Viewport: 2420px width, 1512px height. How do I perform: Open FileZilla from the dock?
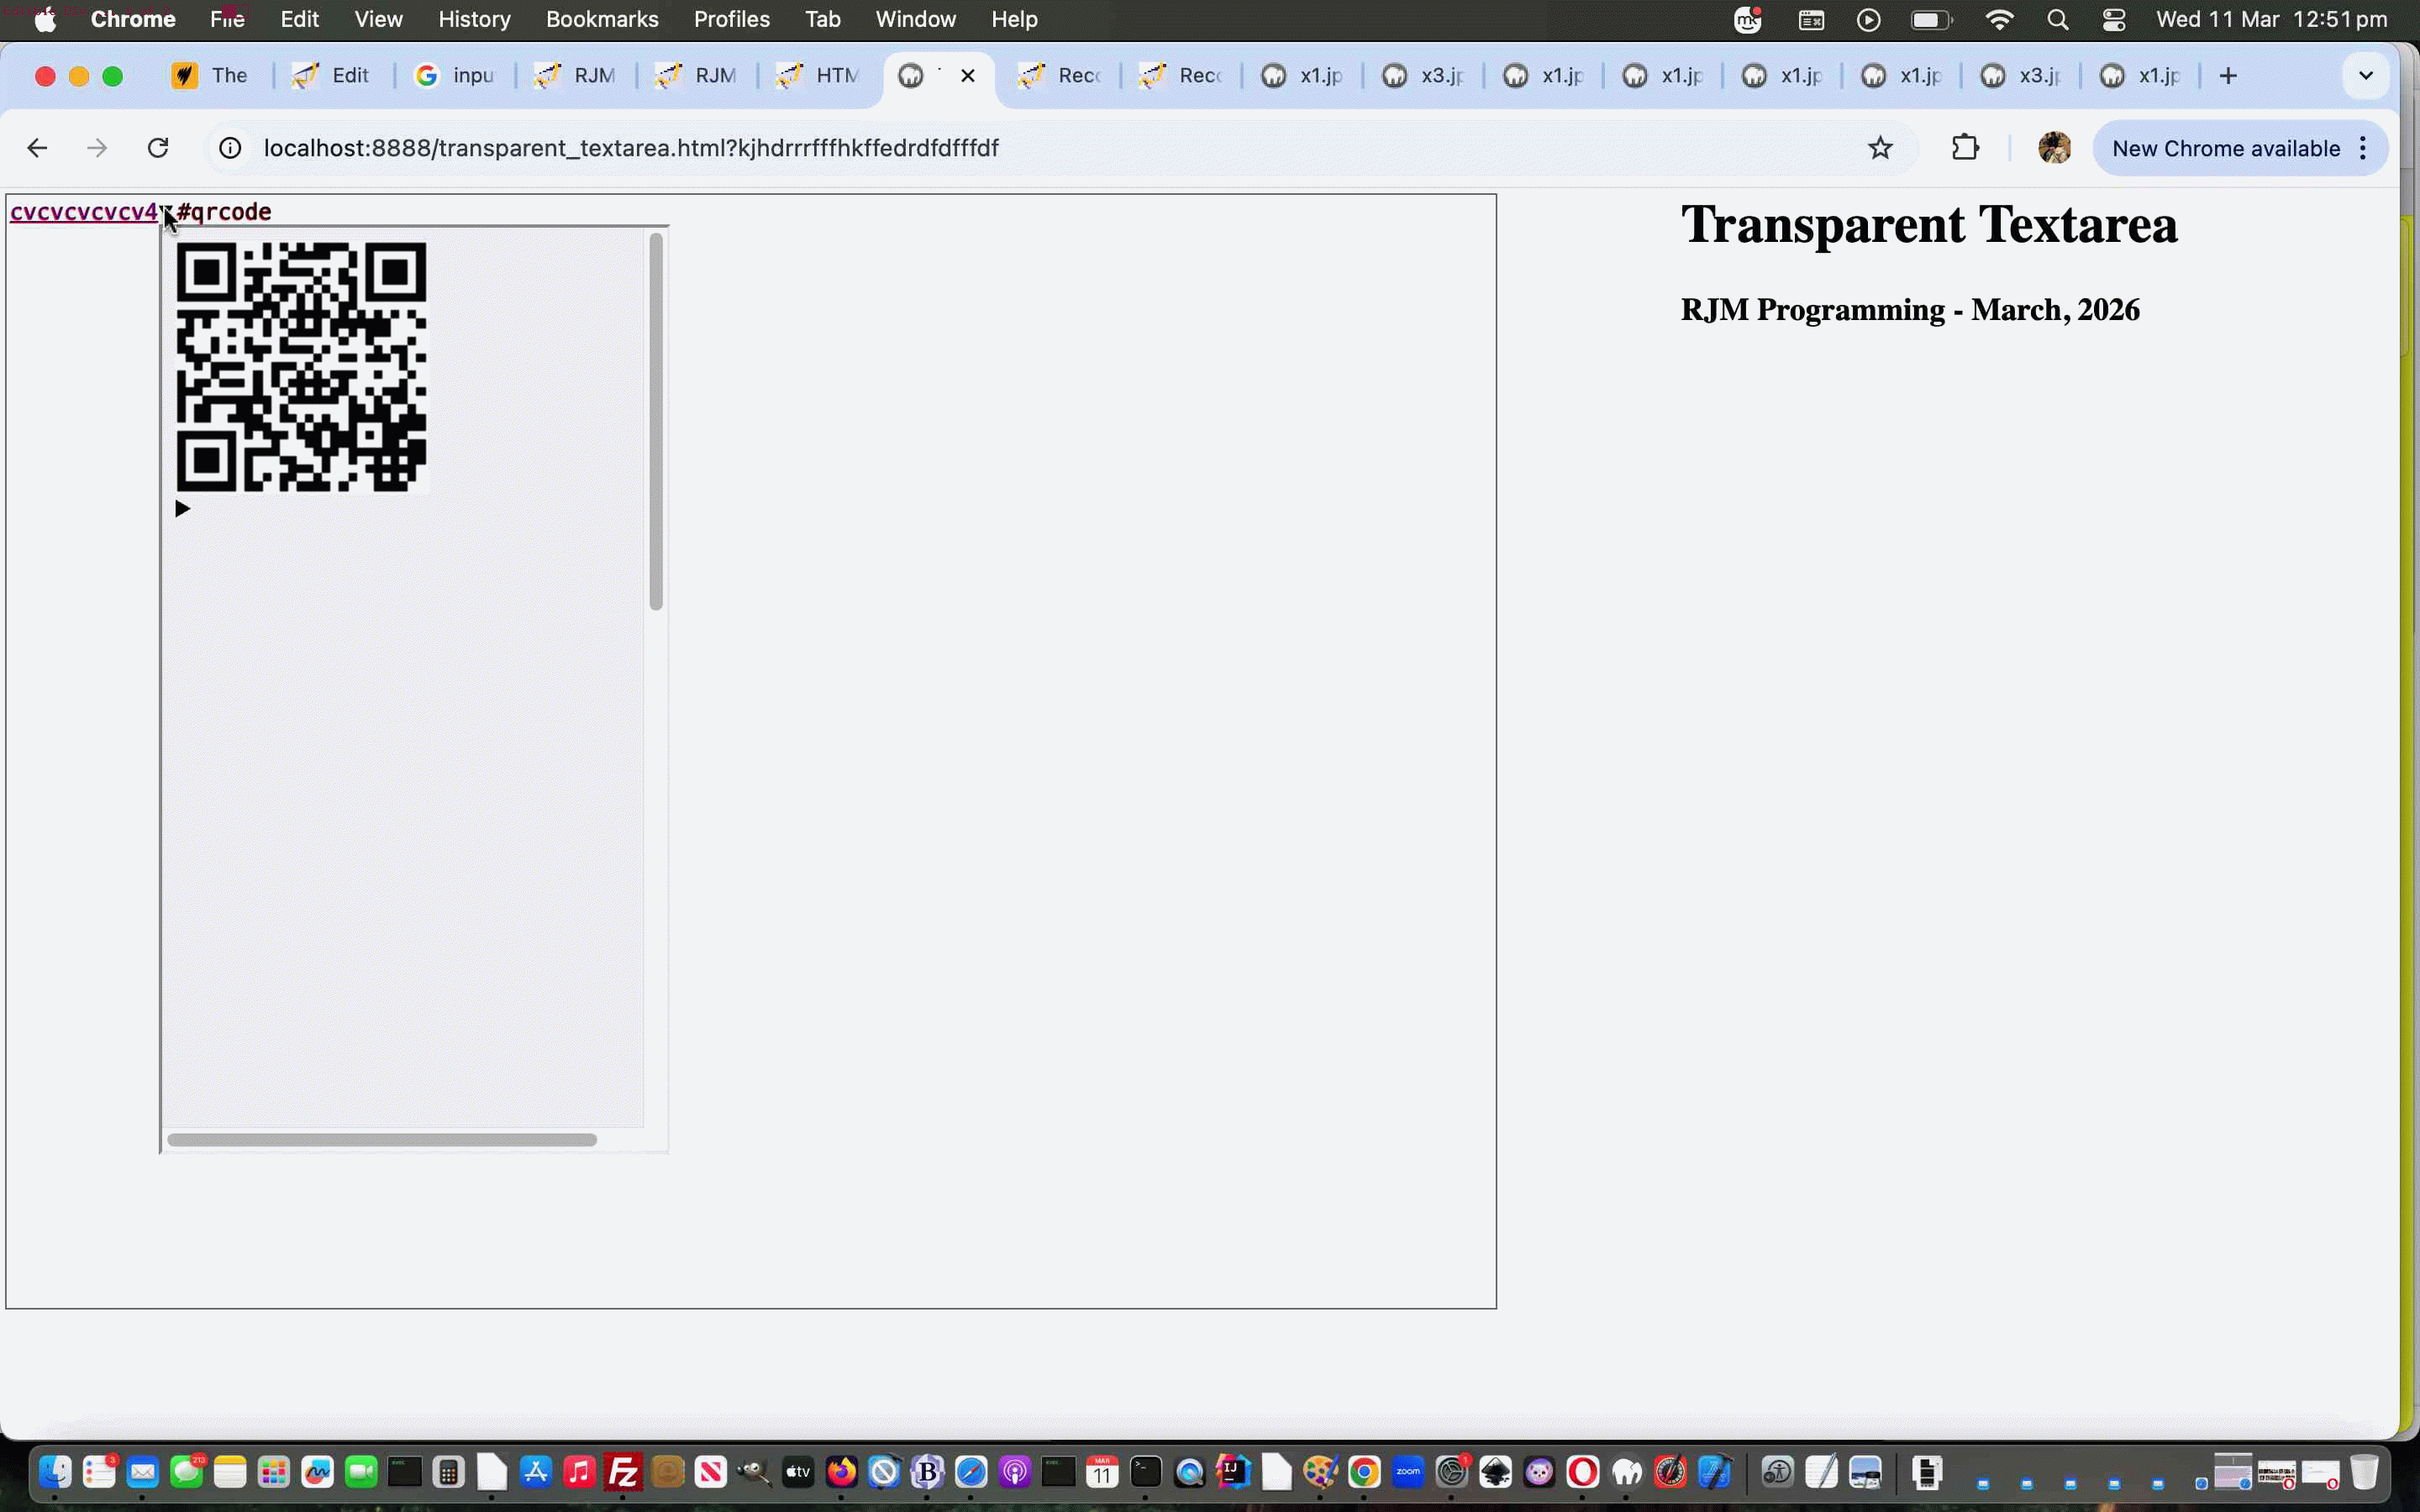(623, 1471)
